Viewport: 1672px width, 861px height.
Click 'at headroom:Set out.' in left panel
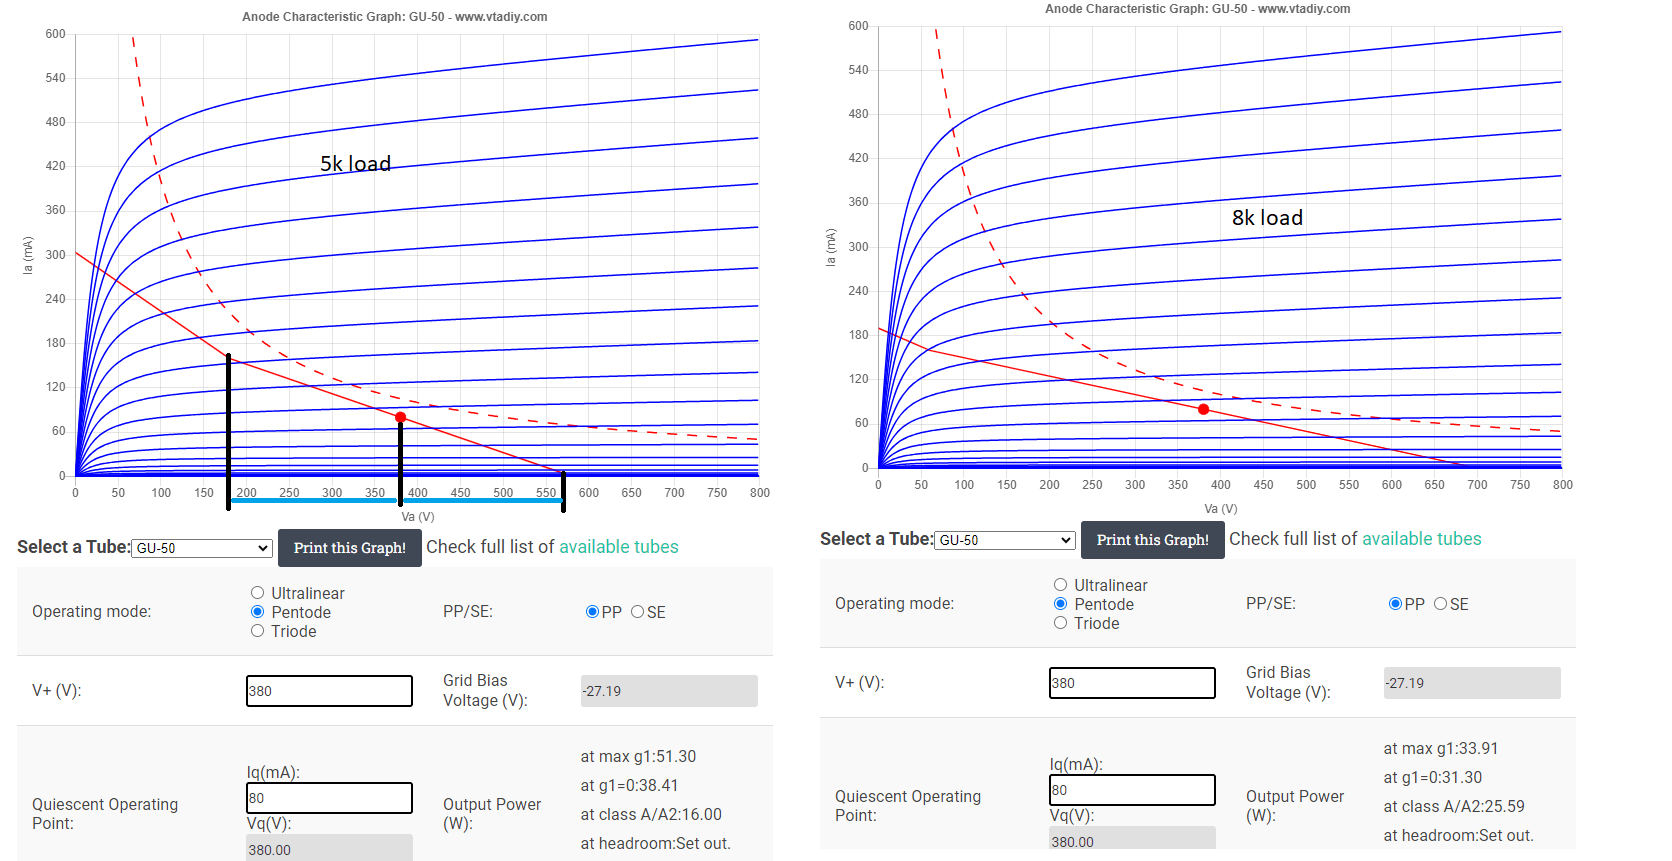(x=655, y=844)
